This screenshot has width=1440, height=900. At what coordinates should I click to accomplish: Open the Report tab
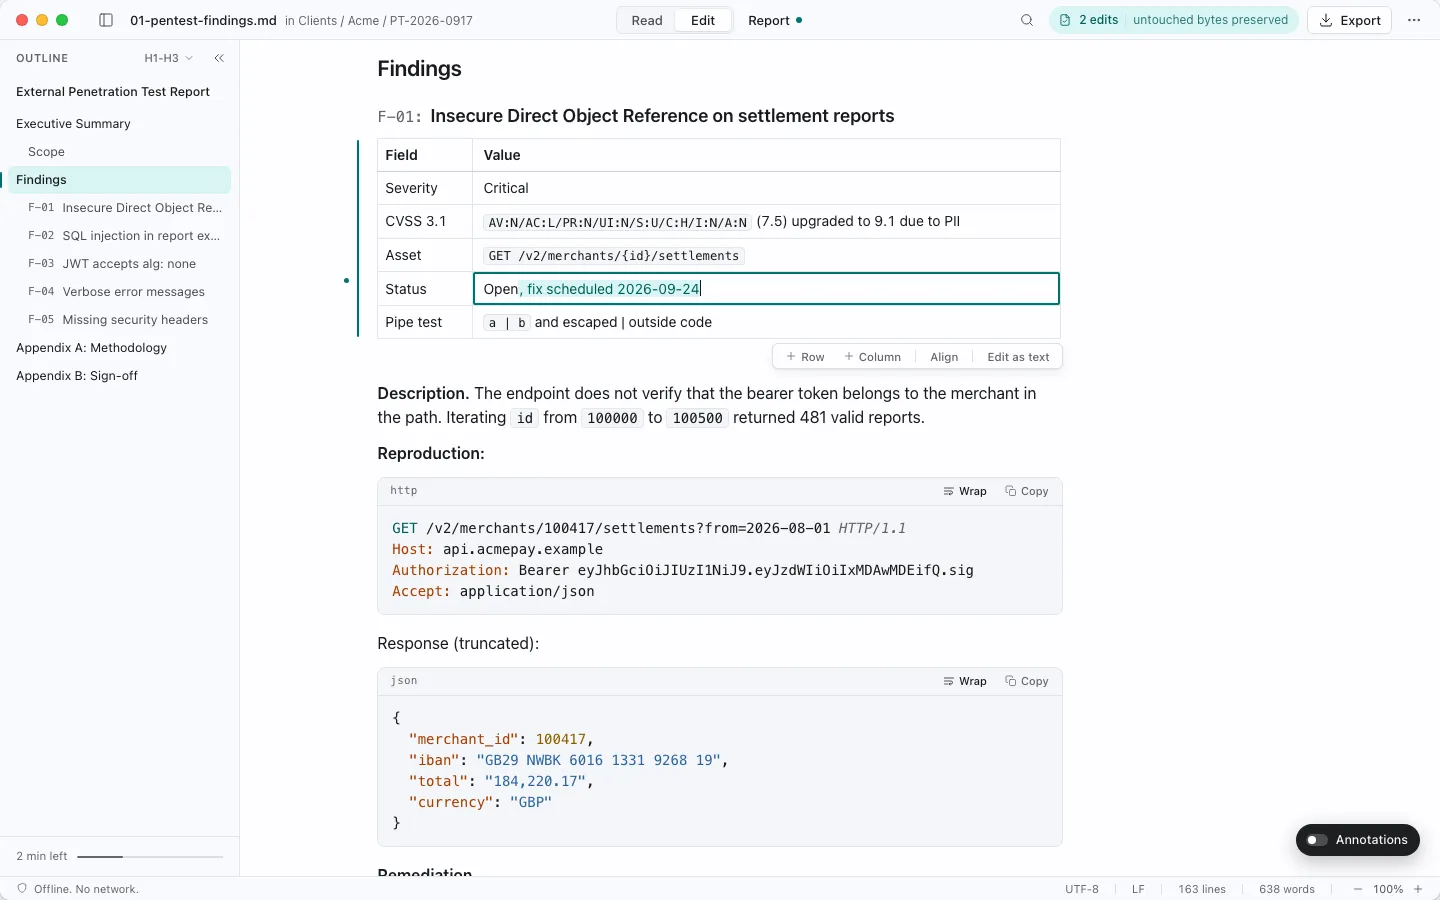coord(775,20)
